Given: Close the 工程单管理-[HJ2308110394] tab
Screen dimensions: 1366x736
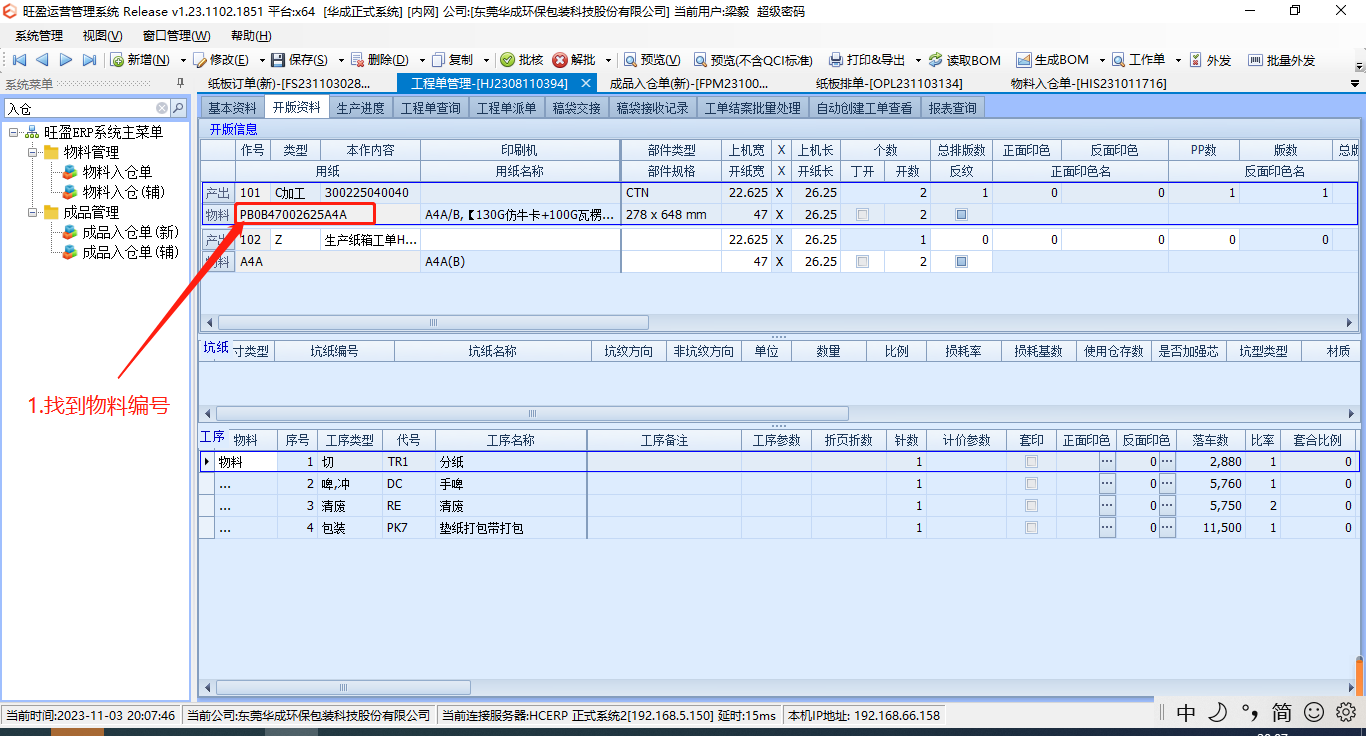Looking at the screenshot, I should (x=586, y=83).
